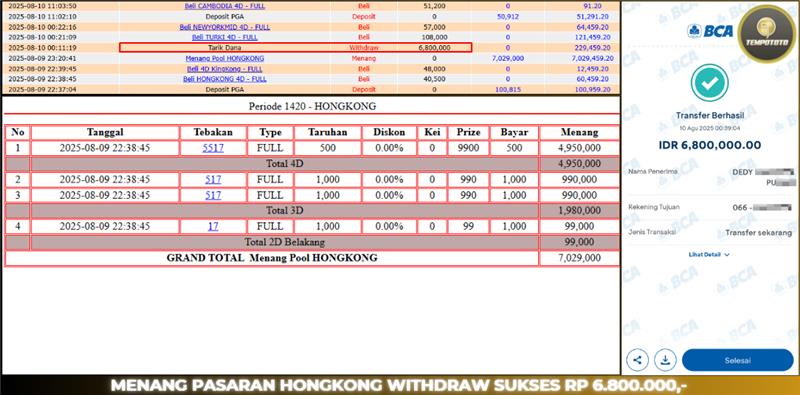Viewport: 800px width, 395px height.
Task: Click the IDR 6,800,000.00 amount
Action: click(710, 145)
